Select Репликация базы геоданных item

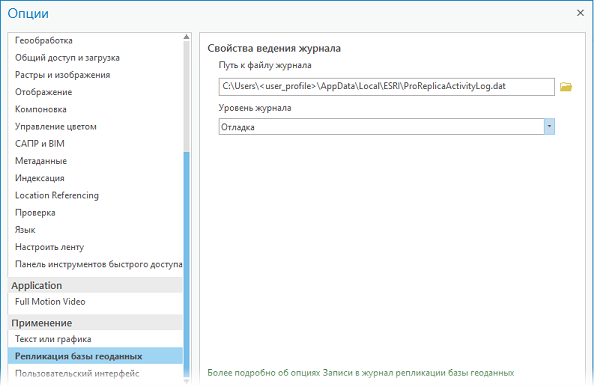pos(95,356)
